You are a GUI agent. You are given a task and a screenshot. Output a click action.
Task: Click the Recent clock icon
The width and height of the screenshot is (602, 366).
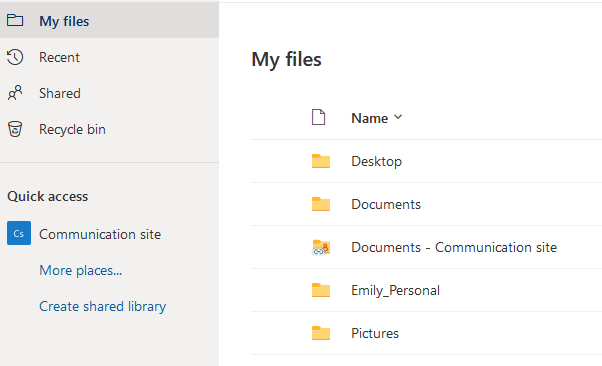15,57
